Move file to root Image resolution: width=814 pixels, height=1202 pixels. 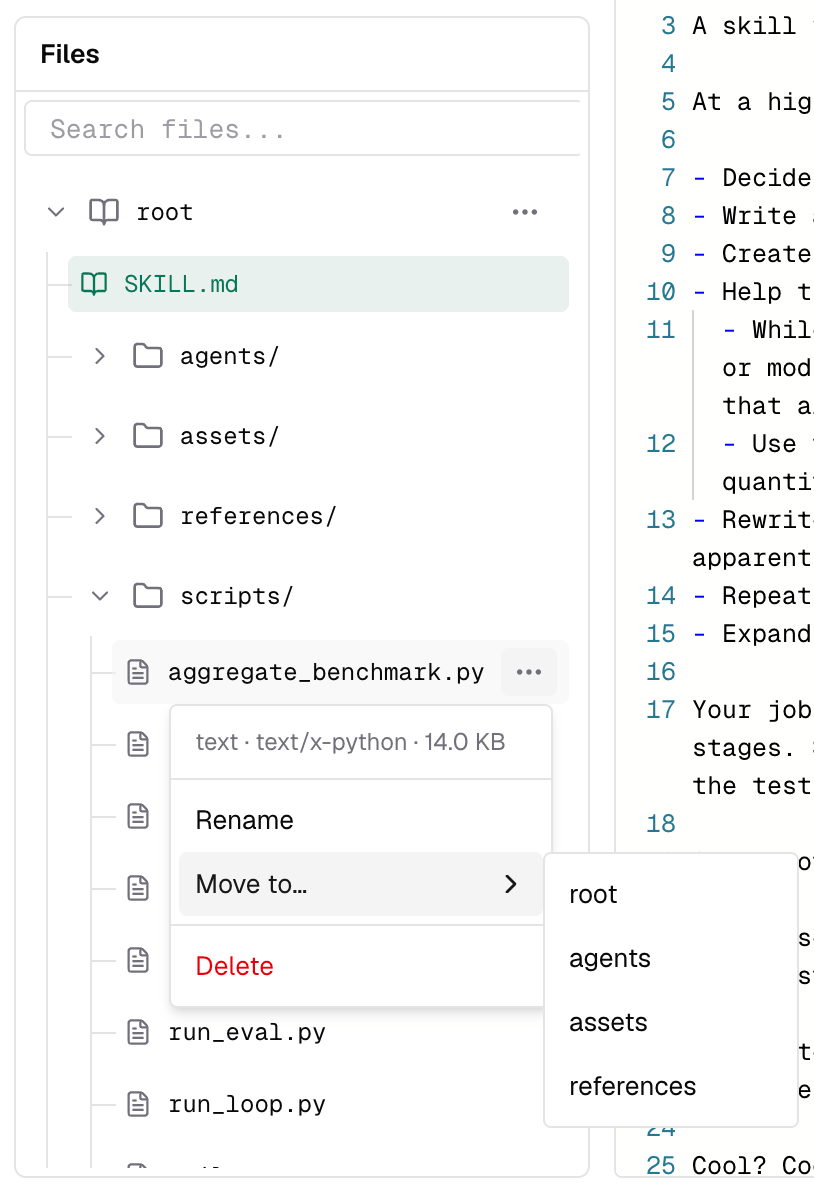[671, 894]
